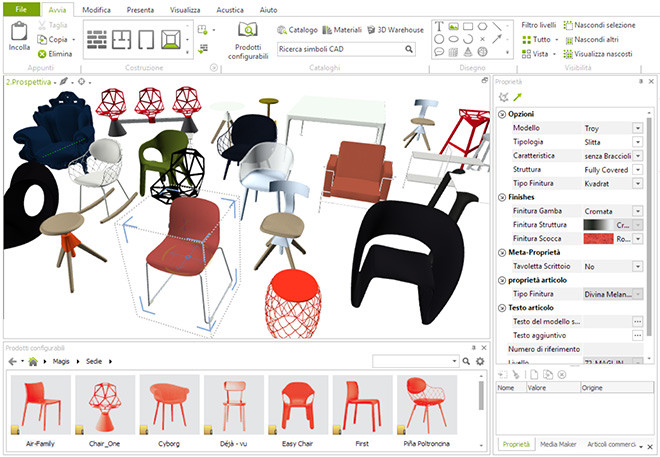Image resolution: width=660 pixels, height=457 pixels.
Task: Select the rectangle drawing tool
Action: pos(468,27)
